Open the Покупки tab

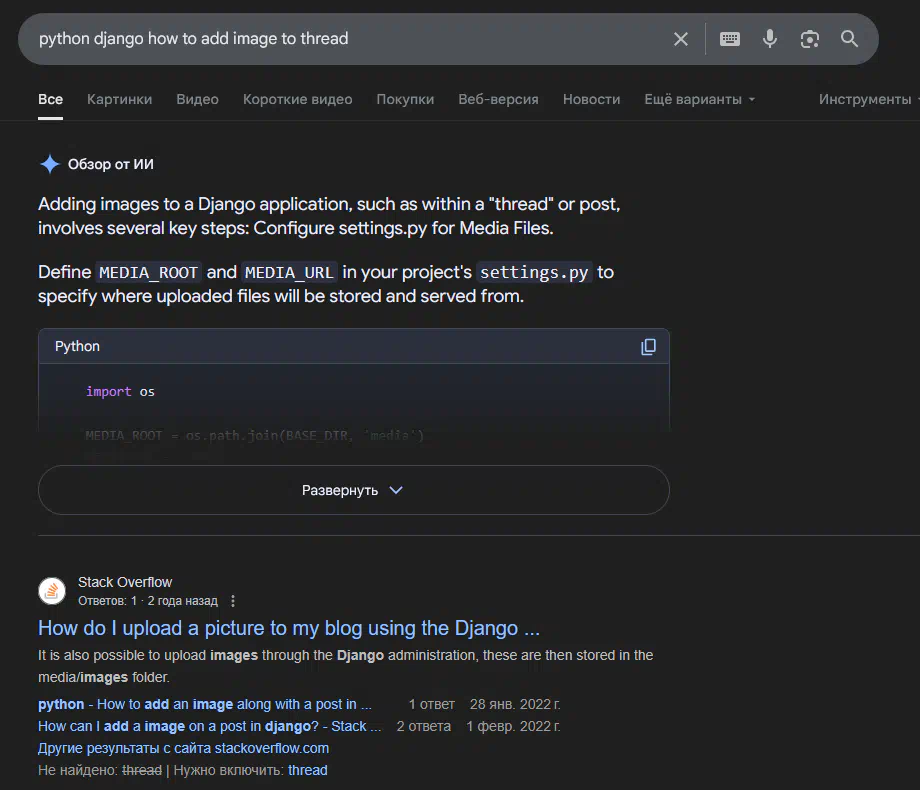coord(405,99)
